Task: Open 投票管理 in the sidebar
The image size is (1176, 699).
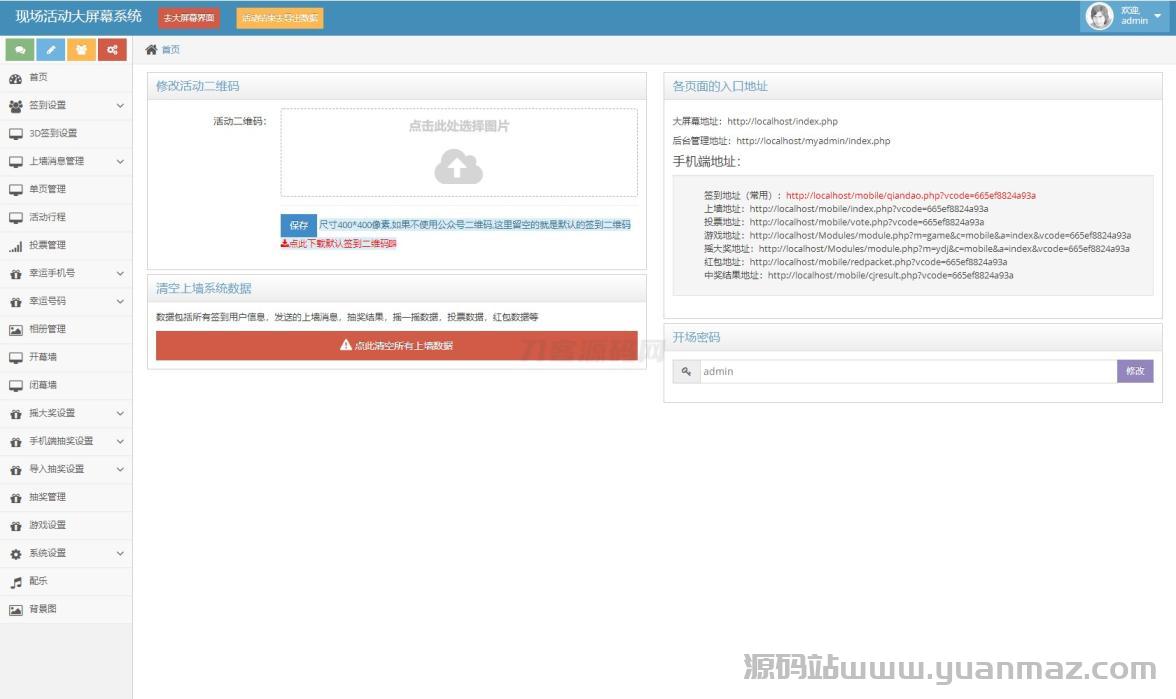Action: 47,245
